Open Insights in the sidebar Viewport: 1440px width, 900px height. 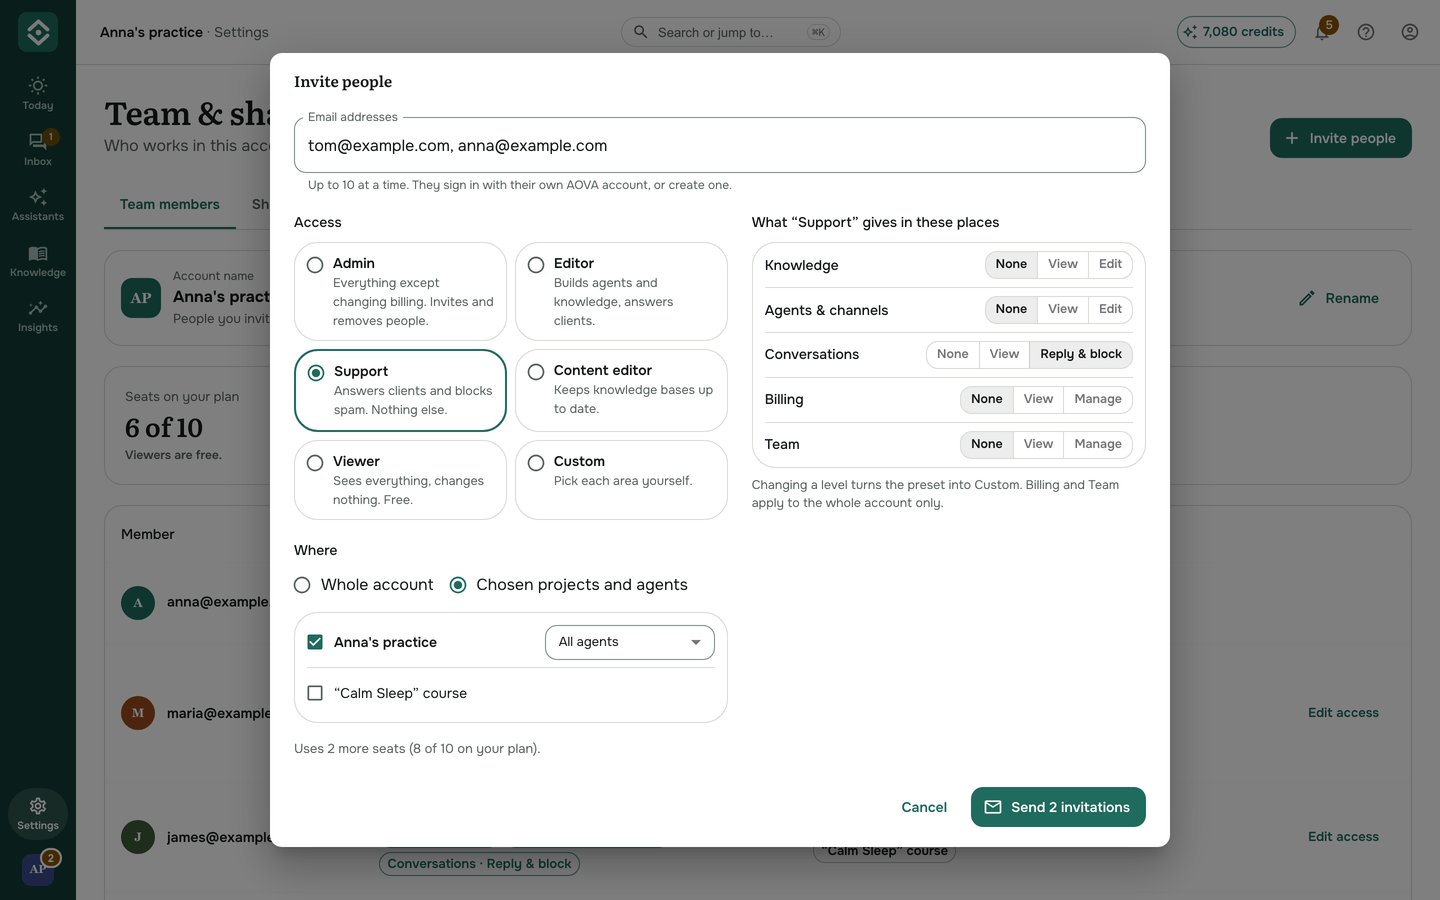38,315
